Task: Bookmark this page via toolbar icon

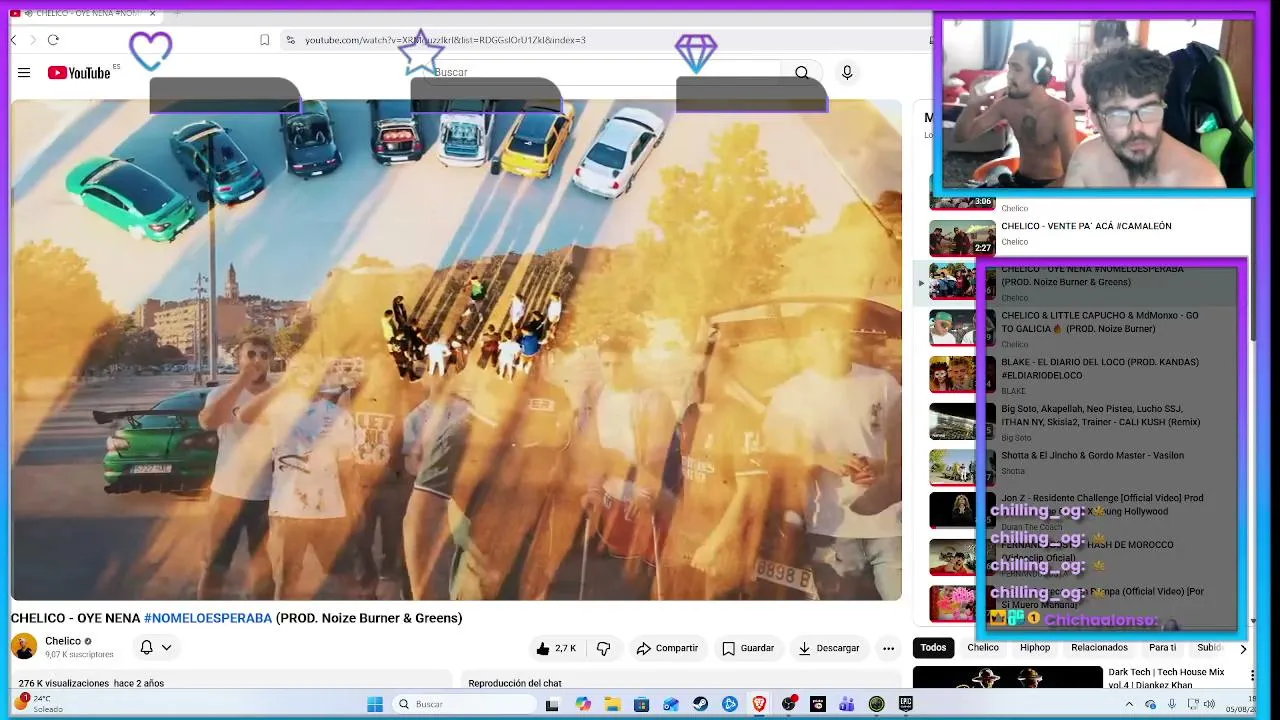Action: tap(264, 40)
